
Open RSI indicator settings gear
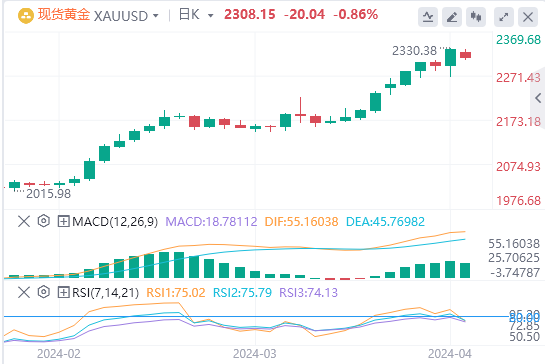coord(44,292)
